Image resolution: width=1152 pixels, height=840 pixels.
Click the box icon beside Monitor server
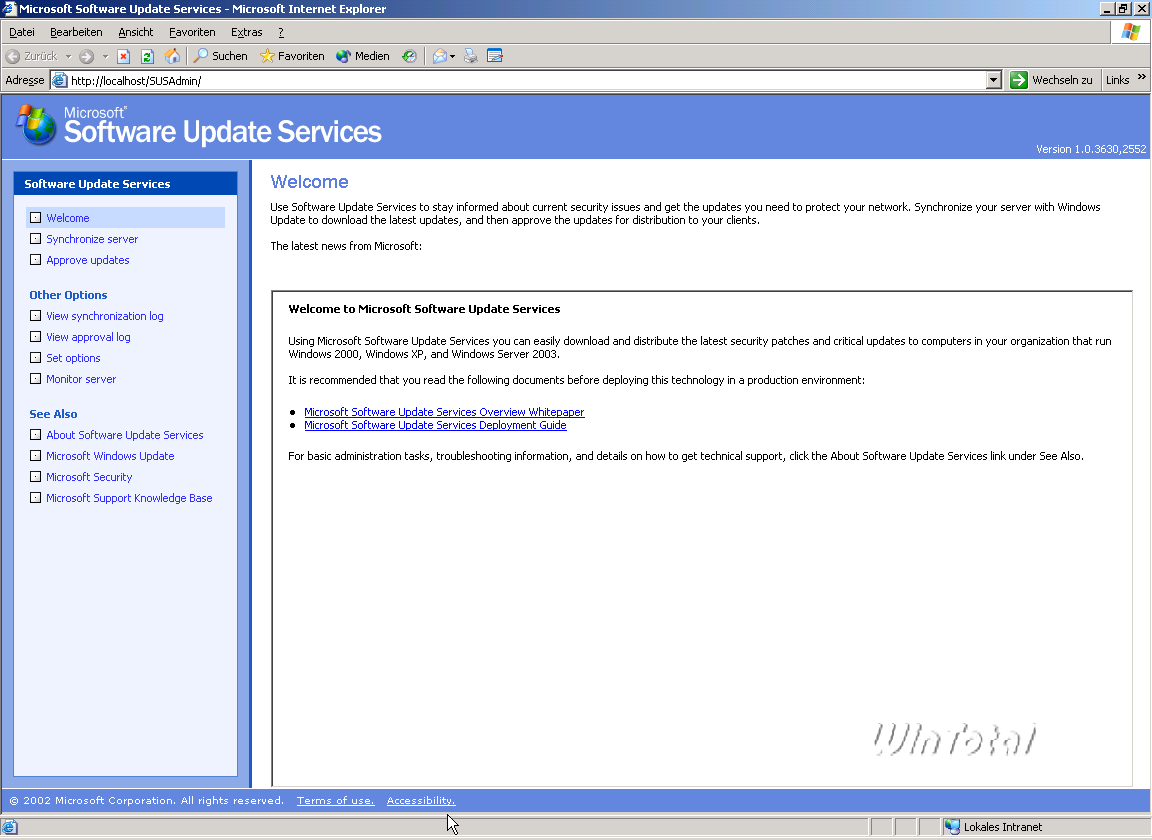[x=35, y=378]
